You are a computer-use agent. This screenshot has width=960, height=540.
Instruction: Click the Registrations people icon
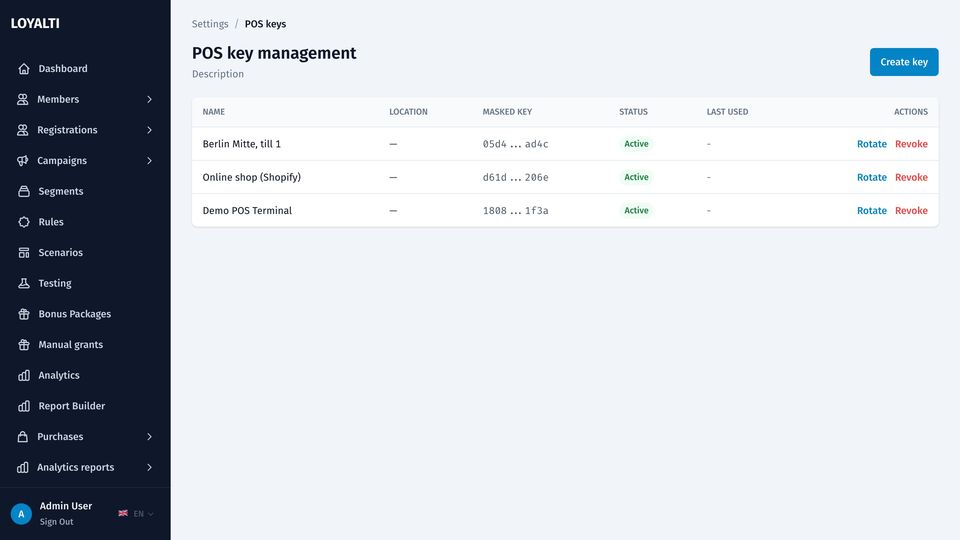[x=23, y=130]
